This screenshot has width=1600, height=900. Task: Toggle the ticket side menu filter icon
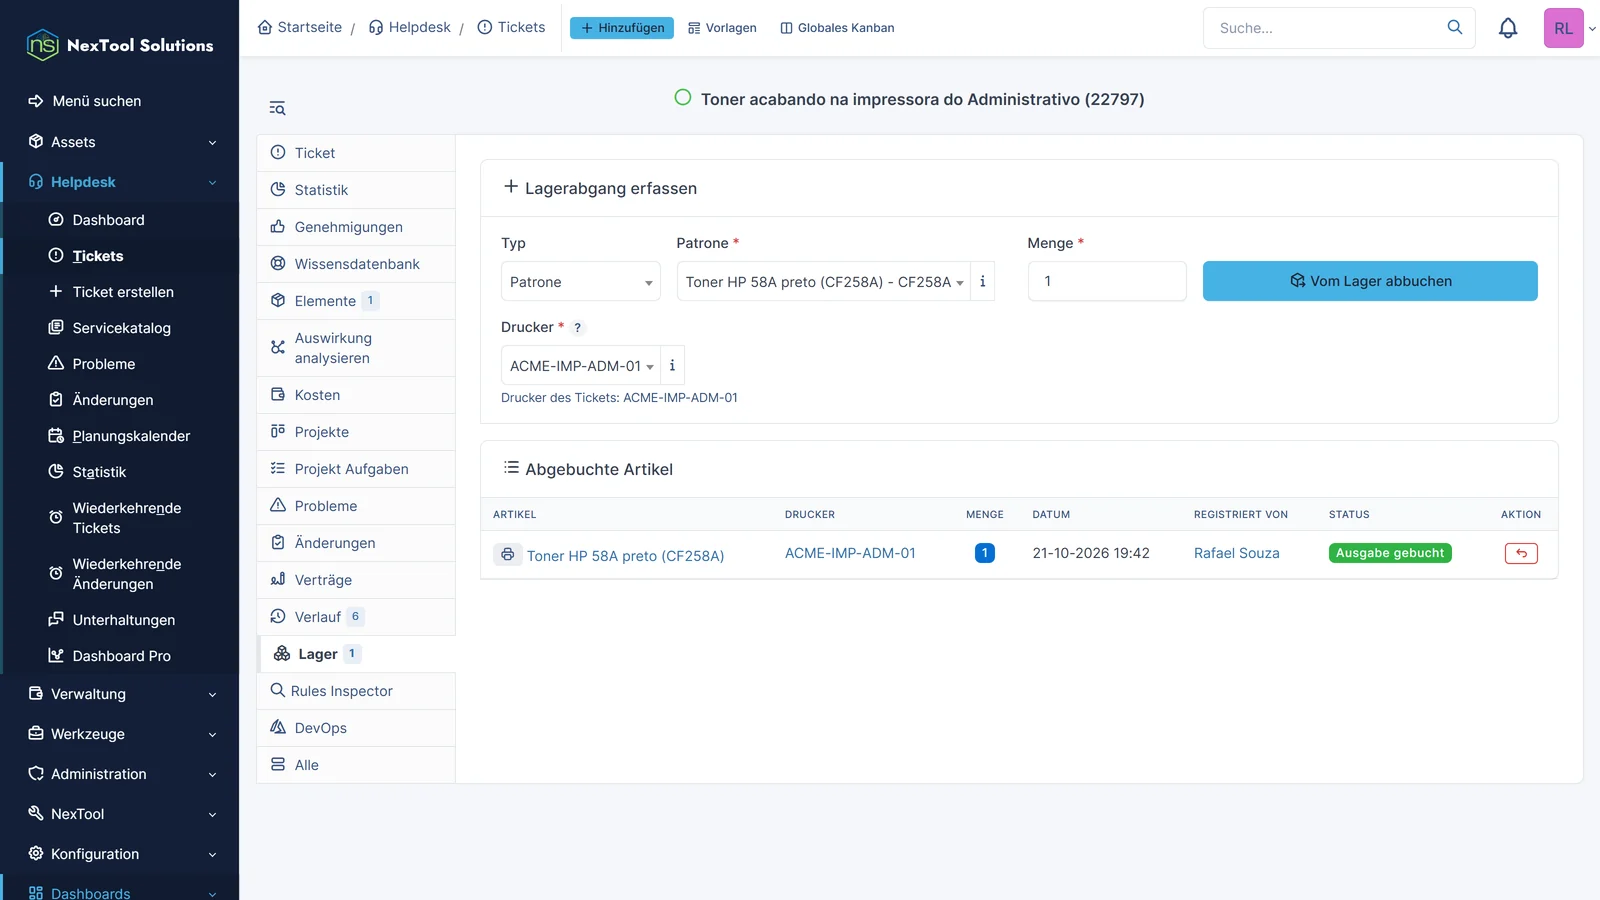[278, 108]
